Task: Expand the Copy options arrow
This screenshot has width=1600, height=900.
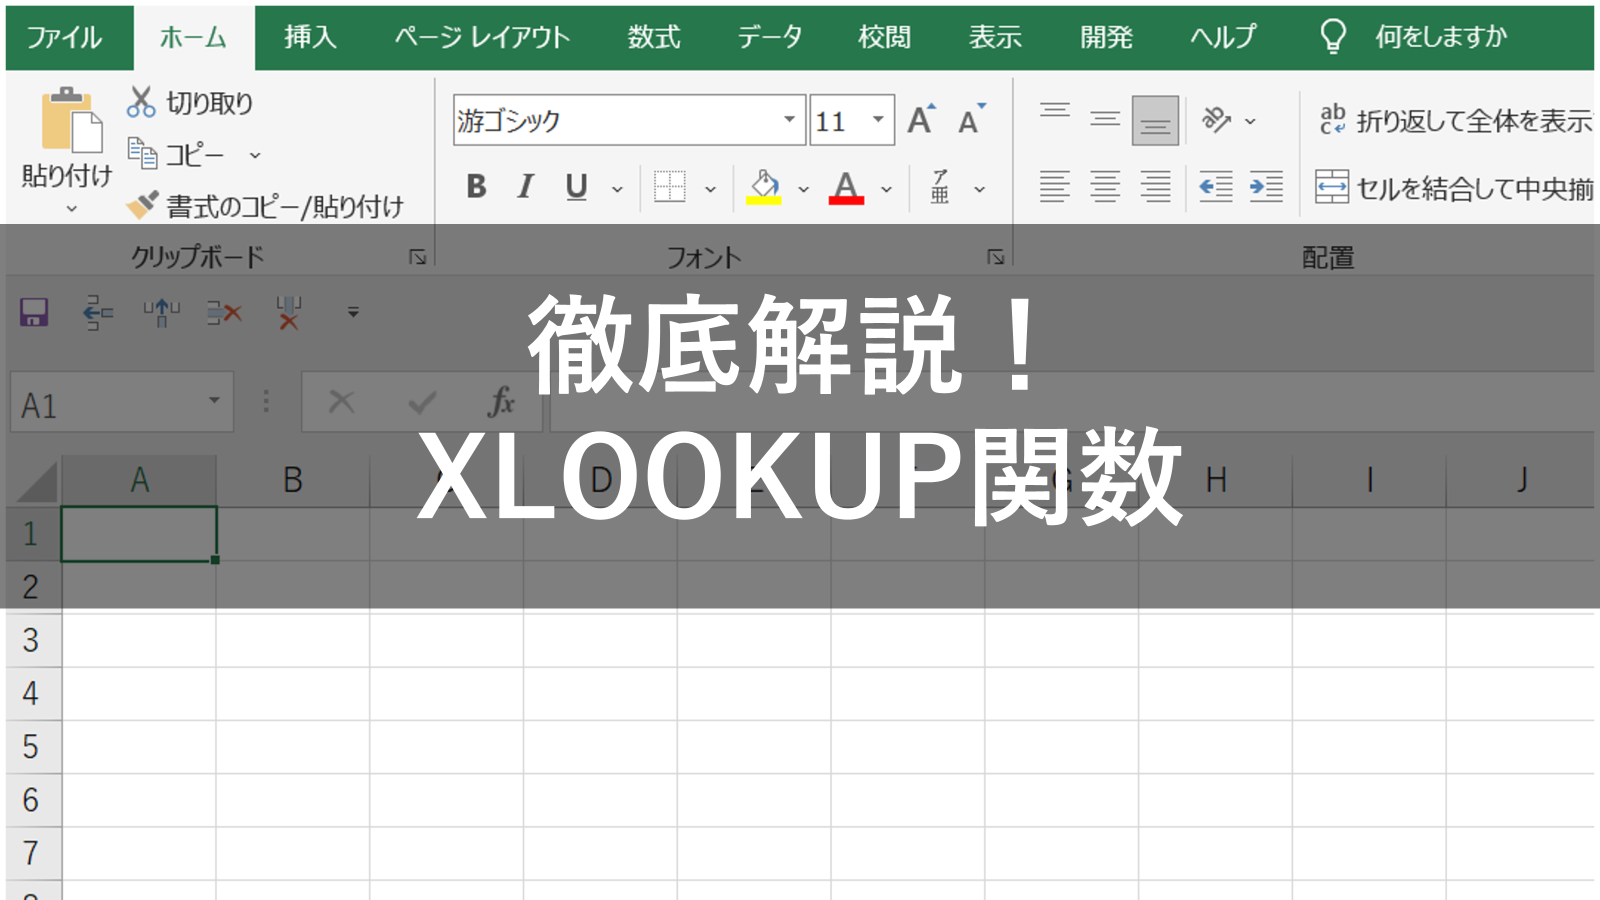Action: (x=255, y=155)
